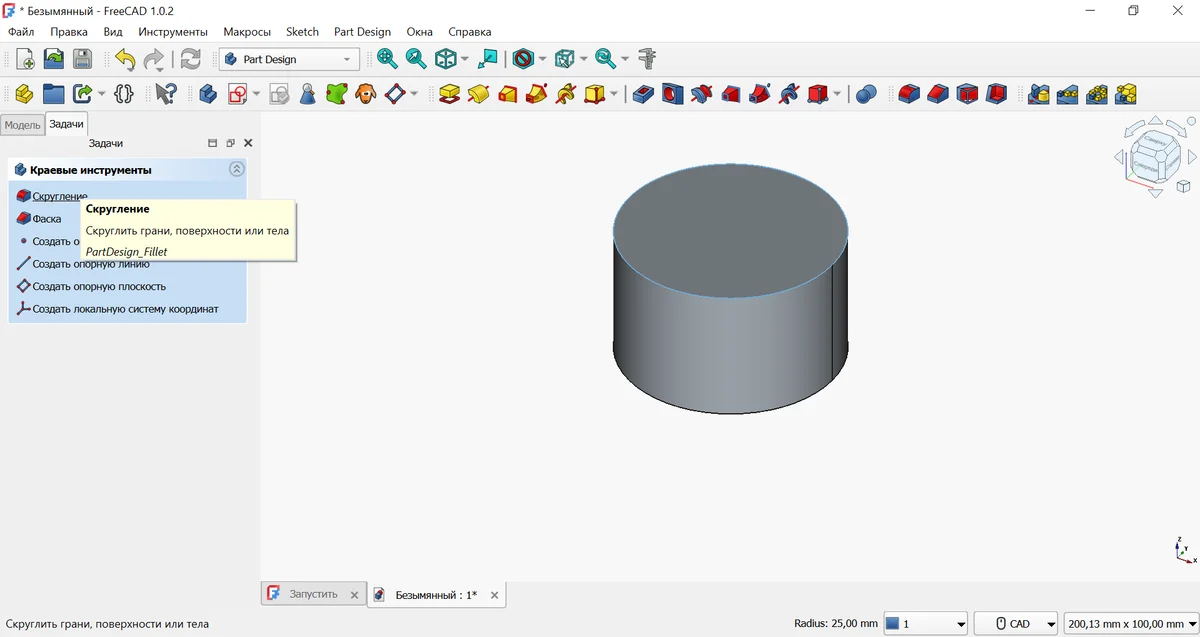This screenshot has width=1200, height=637.
Task: Switch to the Модель tab
Action: [x=22, y=125]
